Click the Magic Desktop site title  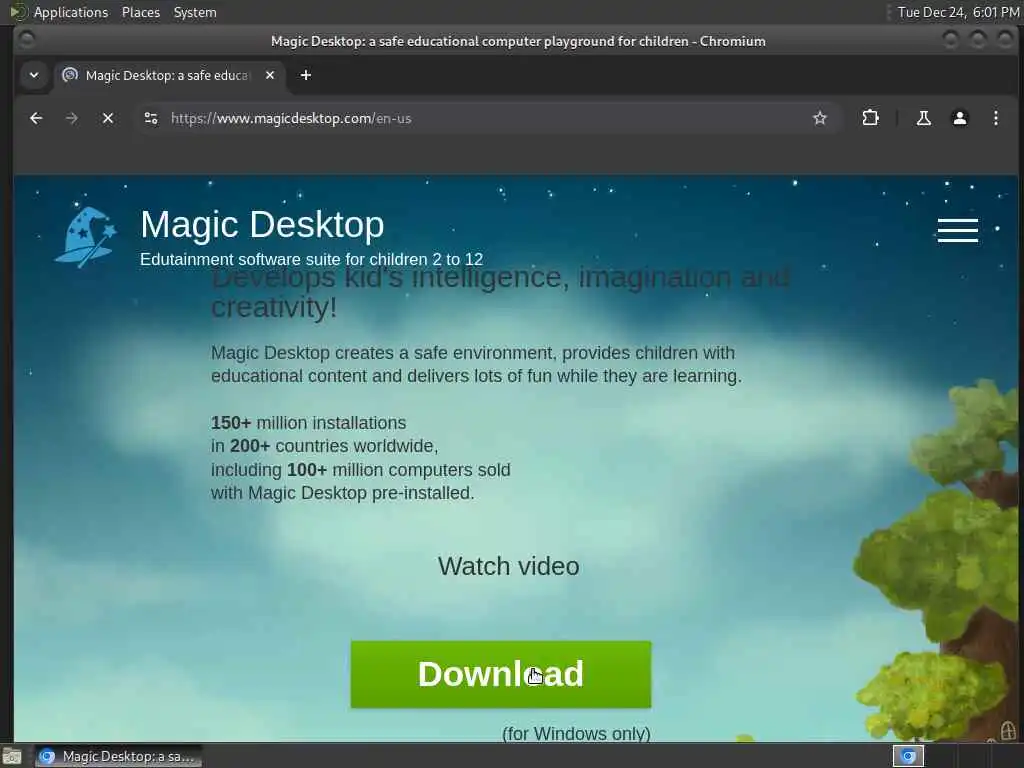262,225
